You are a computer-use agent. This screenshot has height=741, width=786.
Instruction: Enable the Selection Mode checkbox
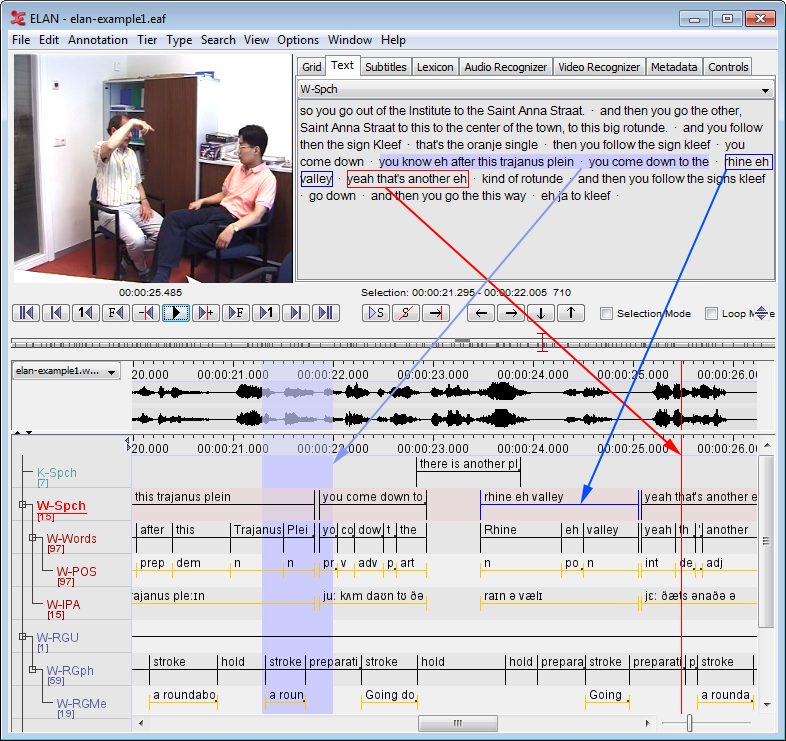pos(606,314)
